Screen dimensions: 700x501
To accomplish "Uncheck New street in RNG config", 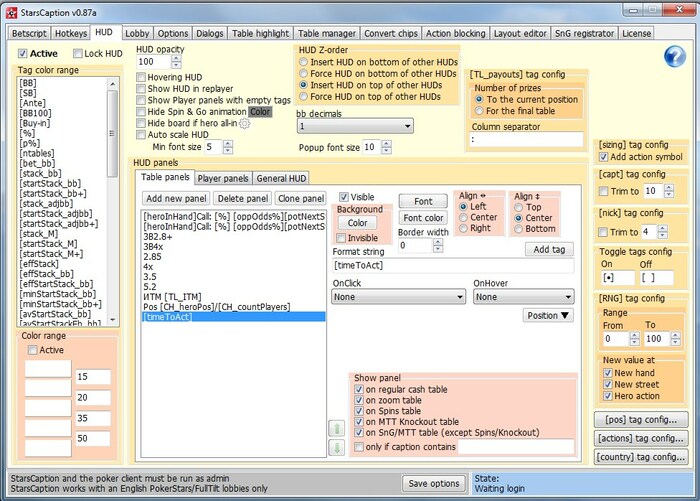I will (608, 384).
